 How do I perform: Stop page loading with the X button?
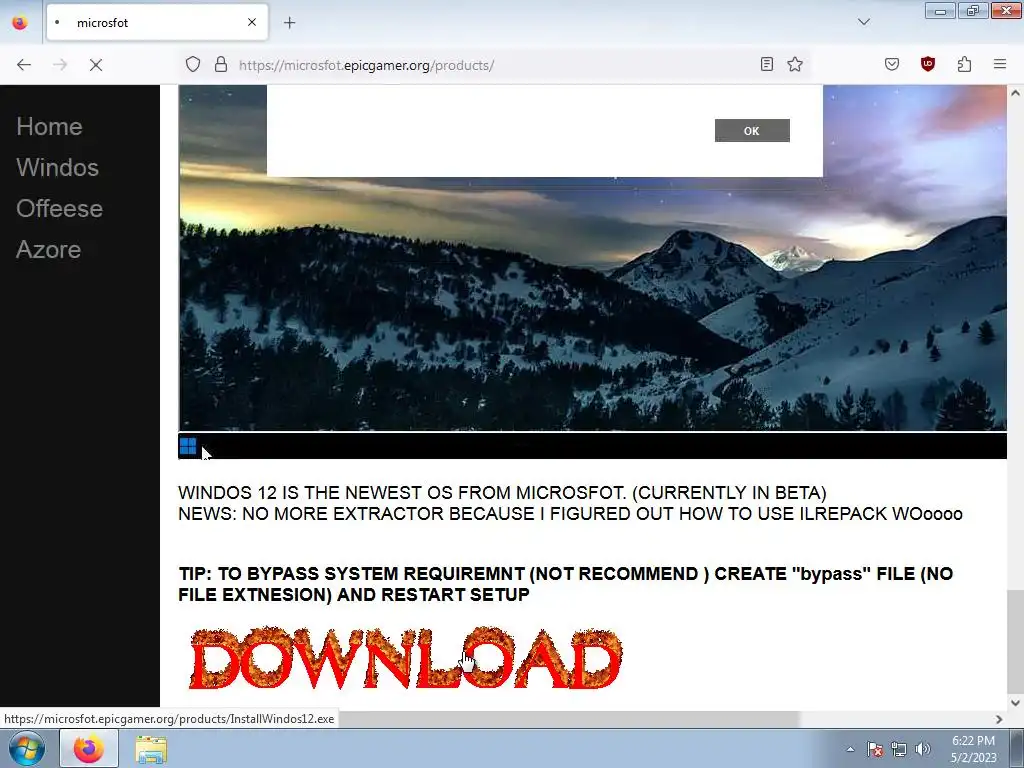96,65
